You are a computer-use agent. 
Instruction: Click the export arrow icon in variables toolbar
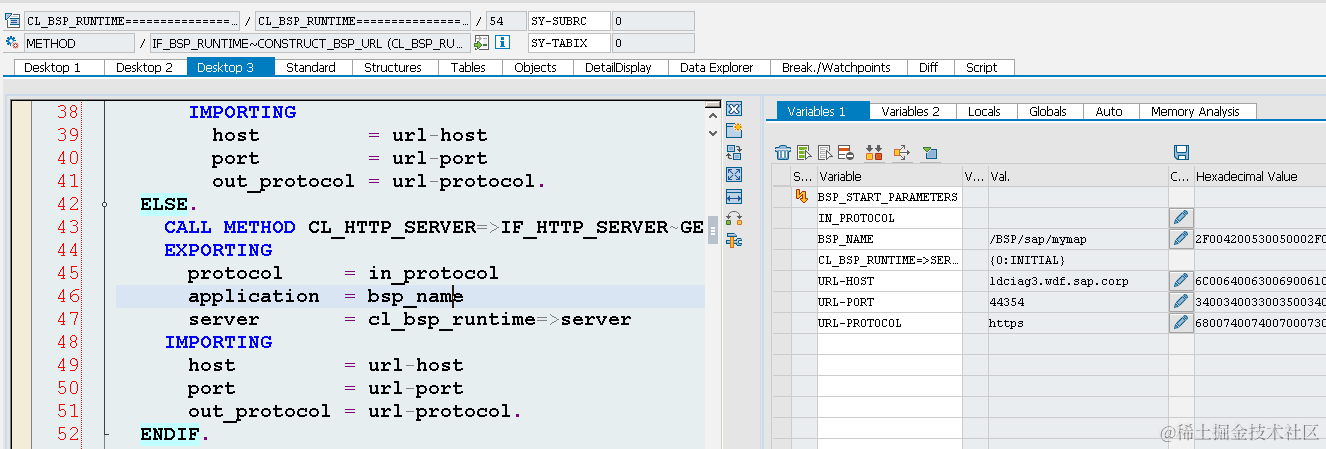tap(902, 152)
